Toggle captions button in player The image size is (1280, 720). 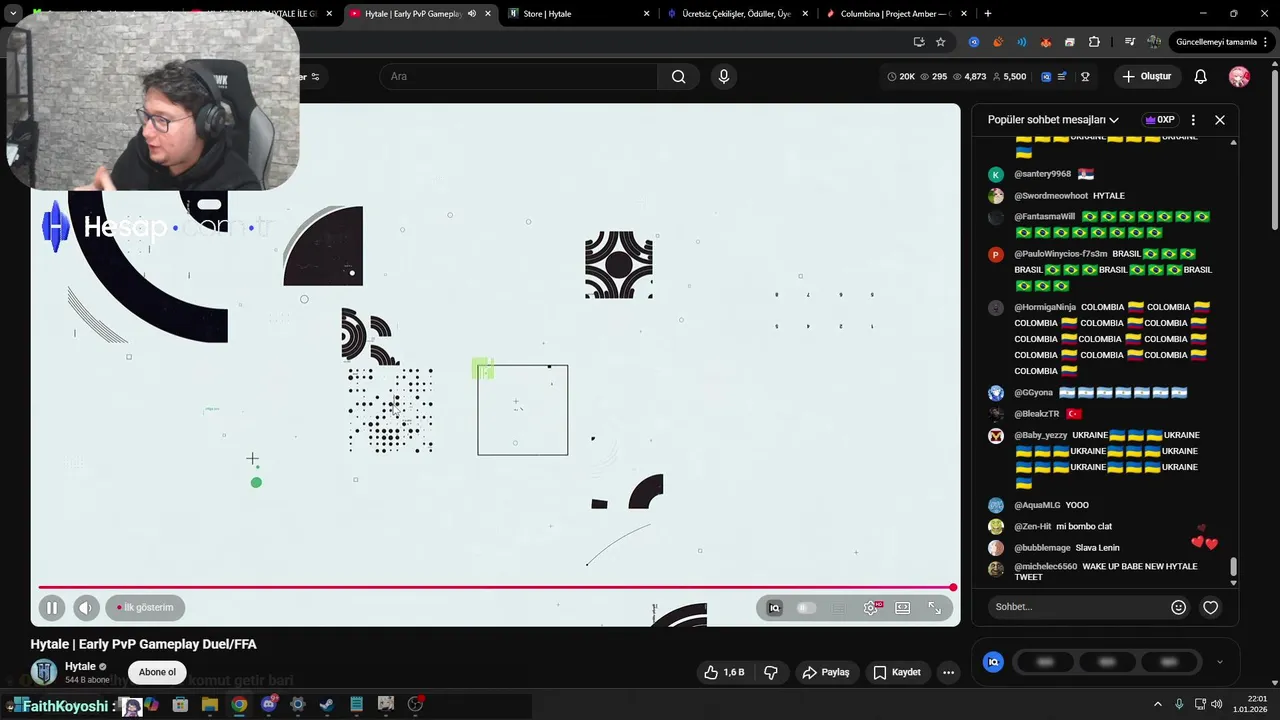point(839,607)
